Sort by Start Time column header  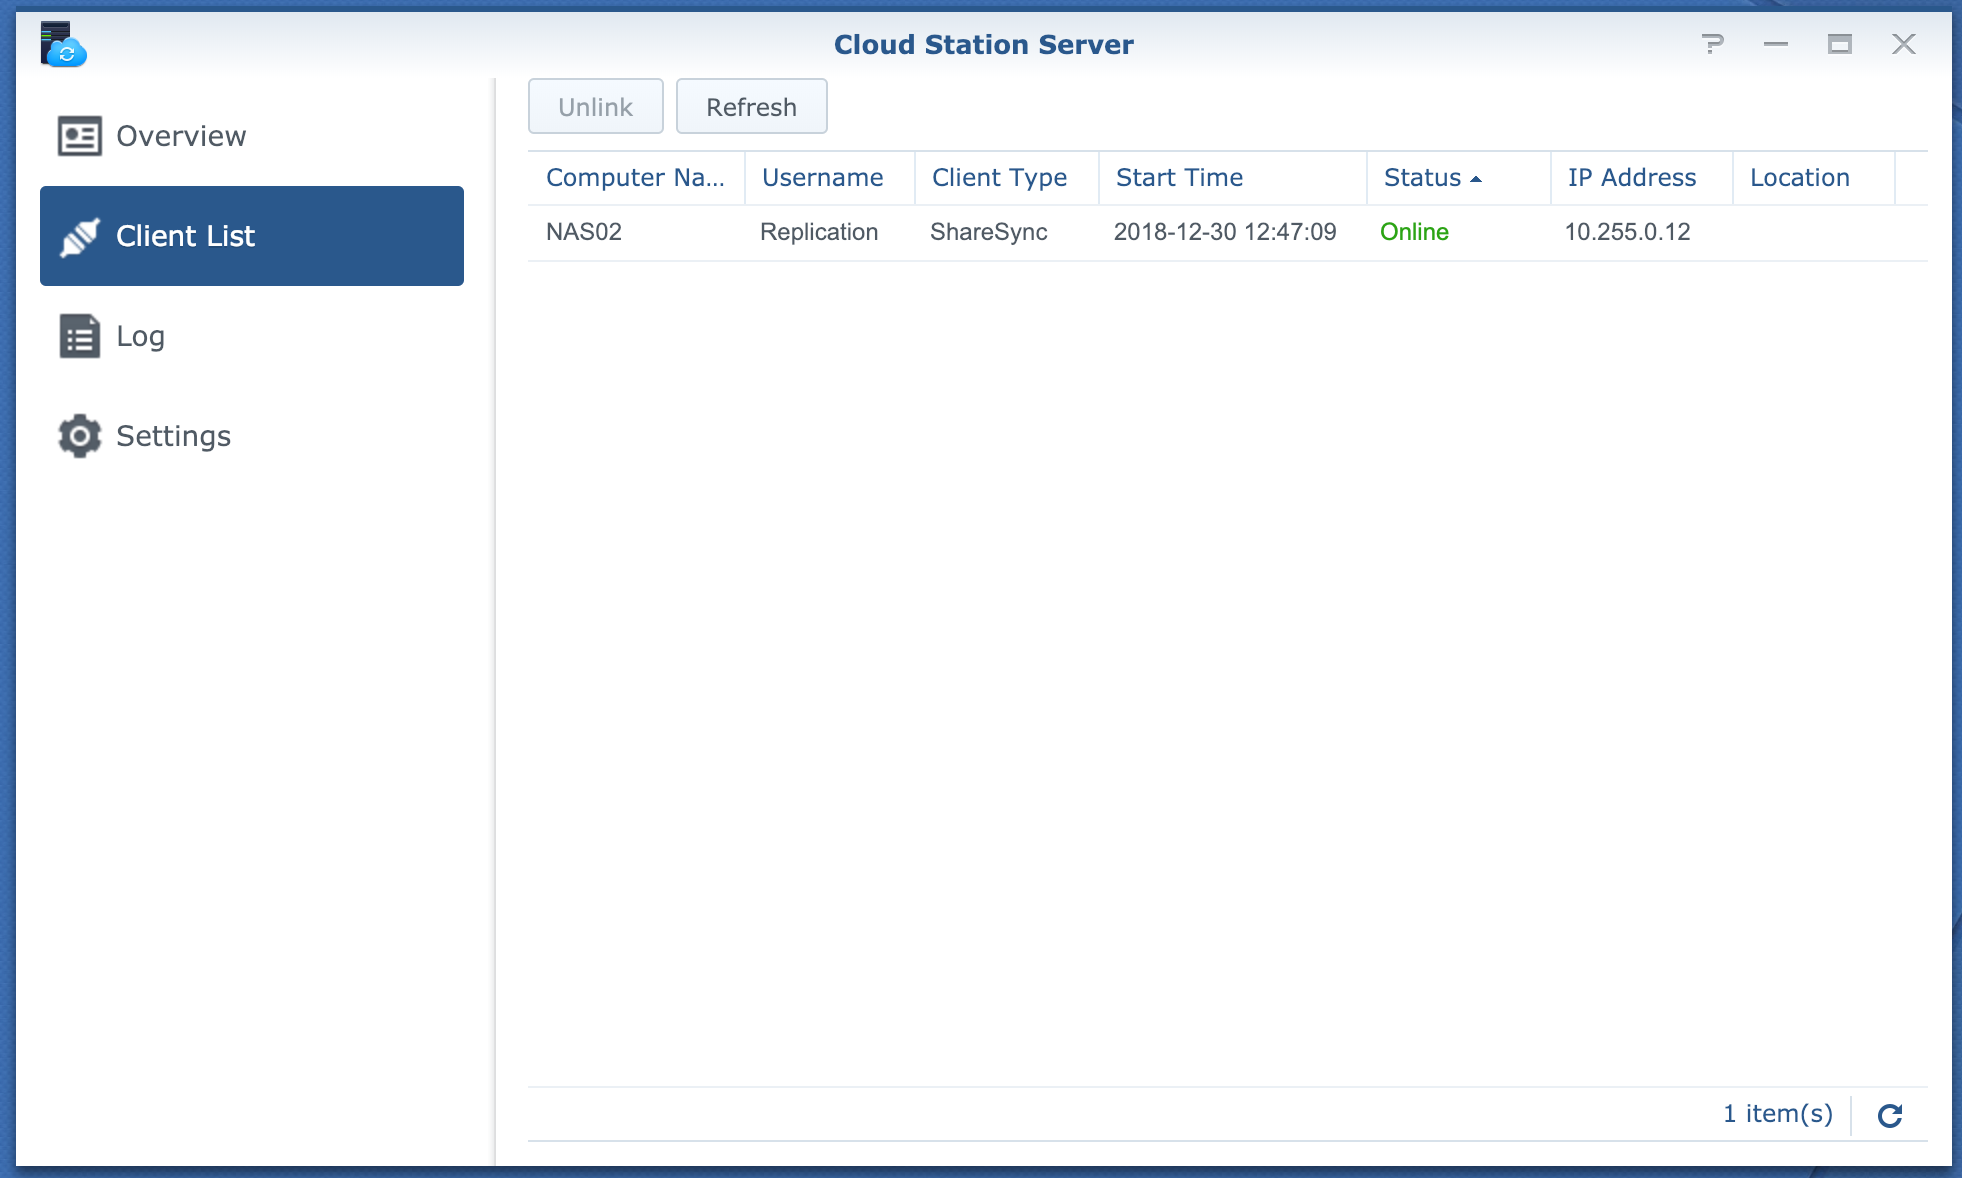pyautogui.click(x=1233, y=178)
